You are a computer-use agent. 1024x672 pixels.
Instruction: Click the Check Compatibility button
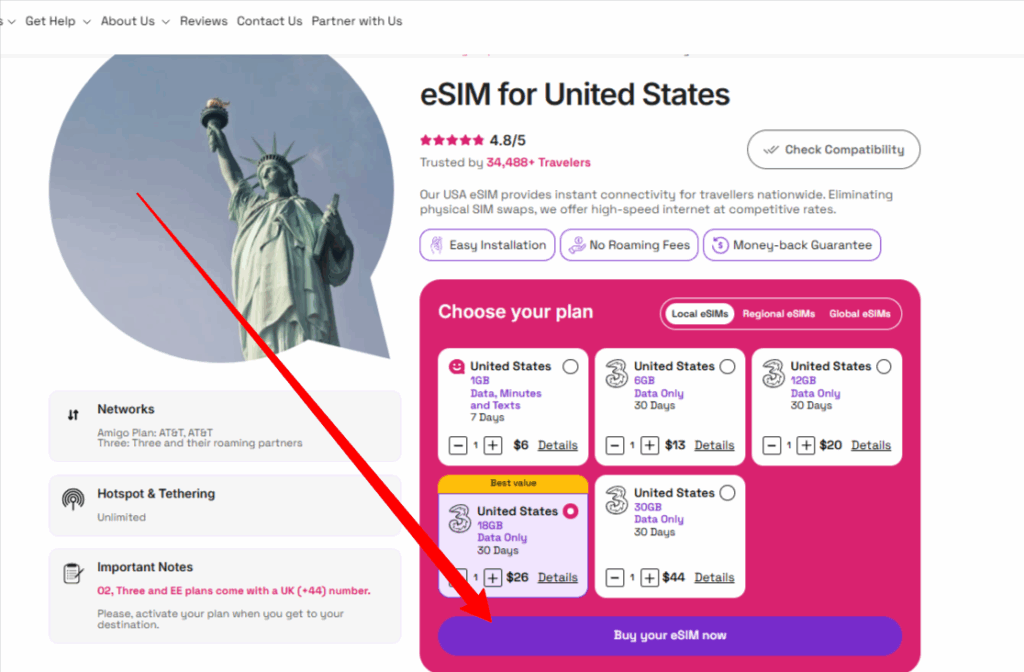point(833,150)
